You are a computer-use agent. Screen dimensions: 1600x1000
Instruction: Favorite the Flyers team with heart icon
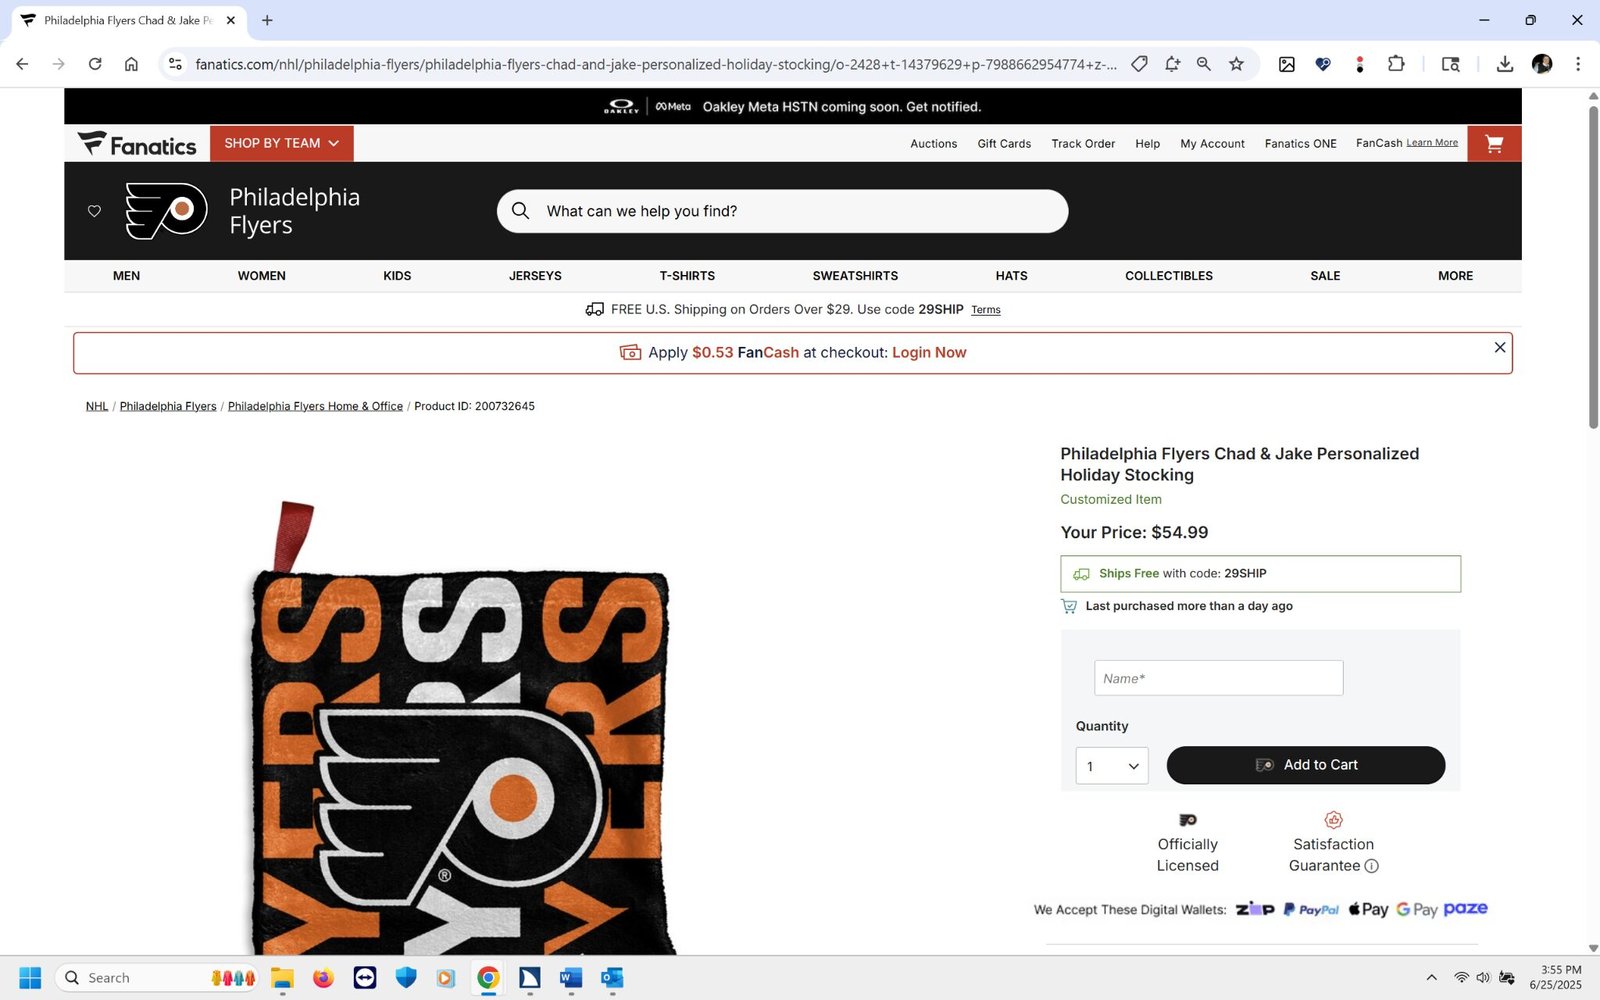[94, 211]
